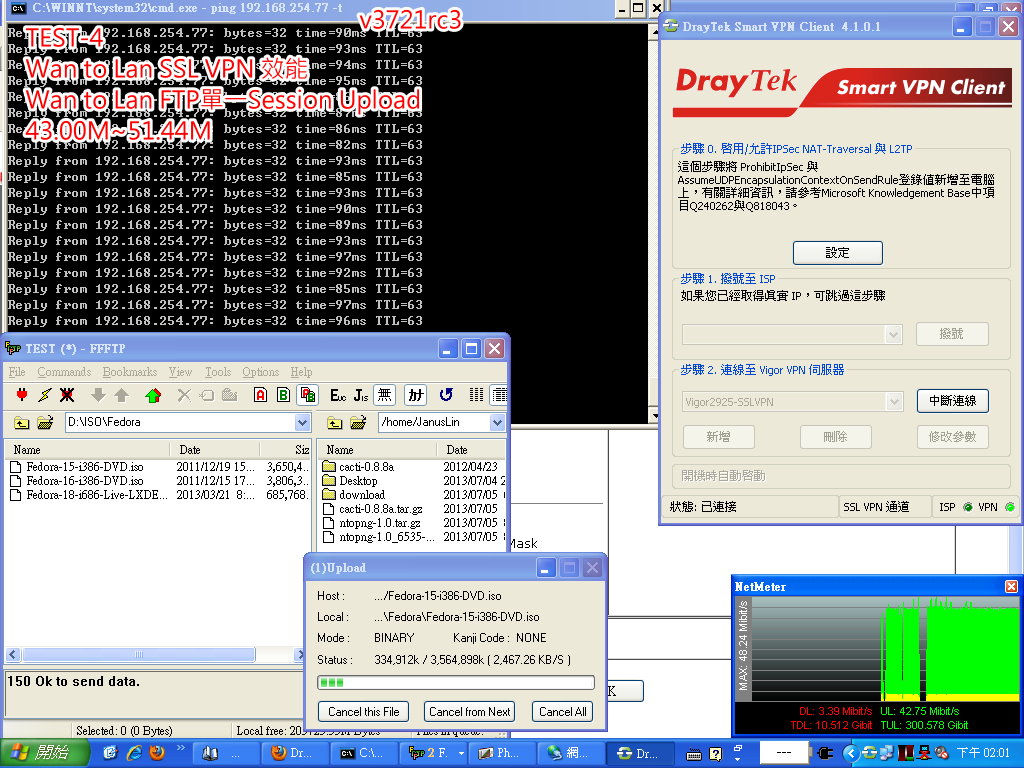Open the Help menu in FFFTP

tap(301, 372)
